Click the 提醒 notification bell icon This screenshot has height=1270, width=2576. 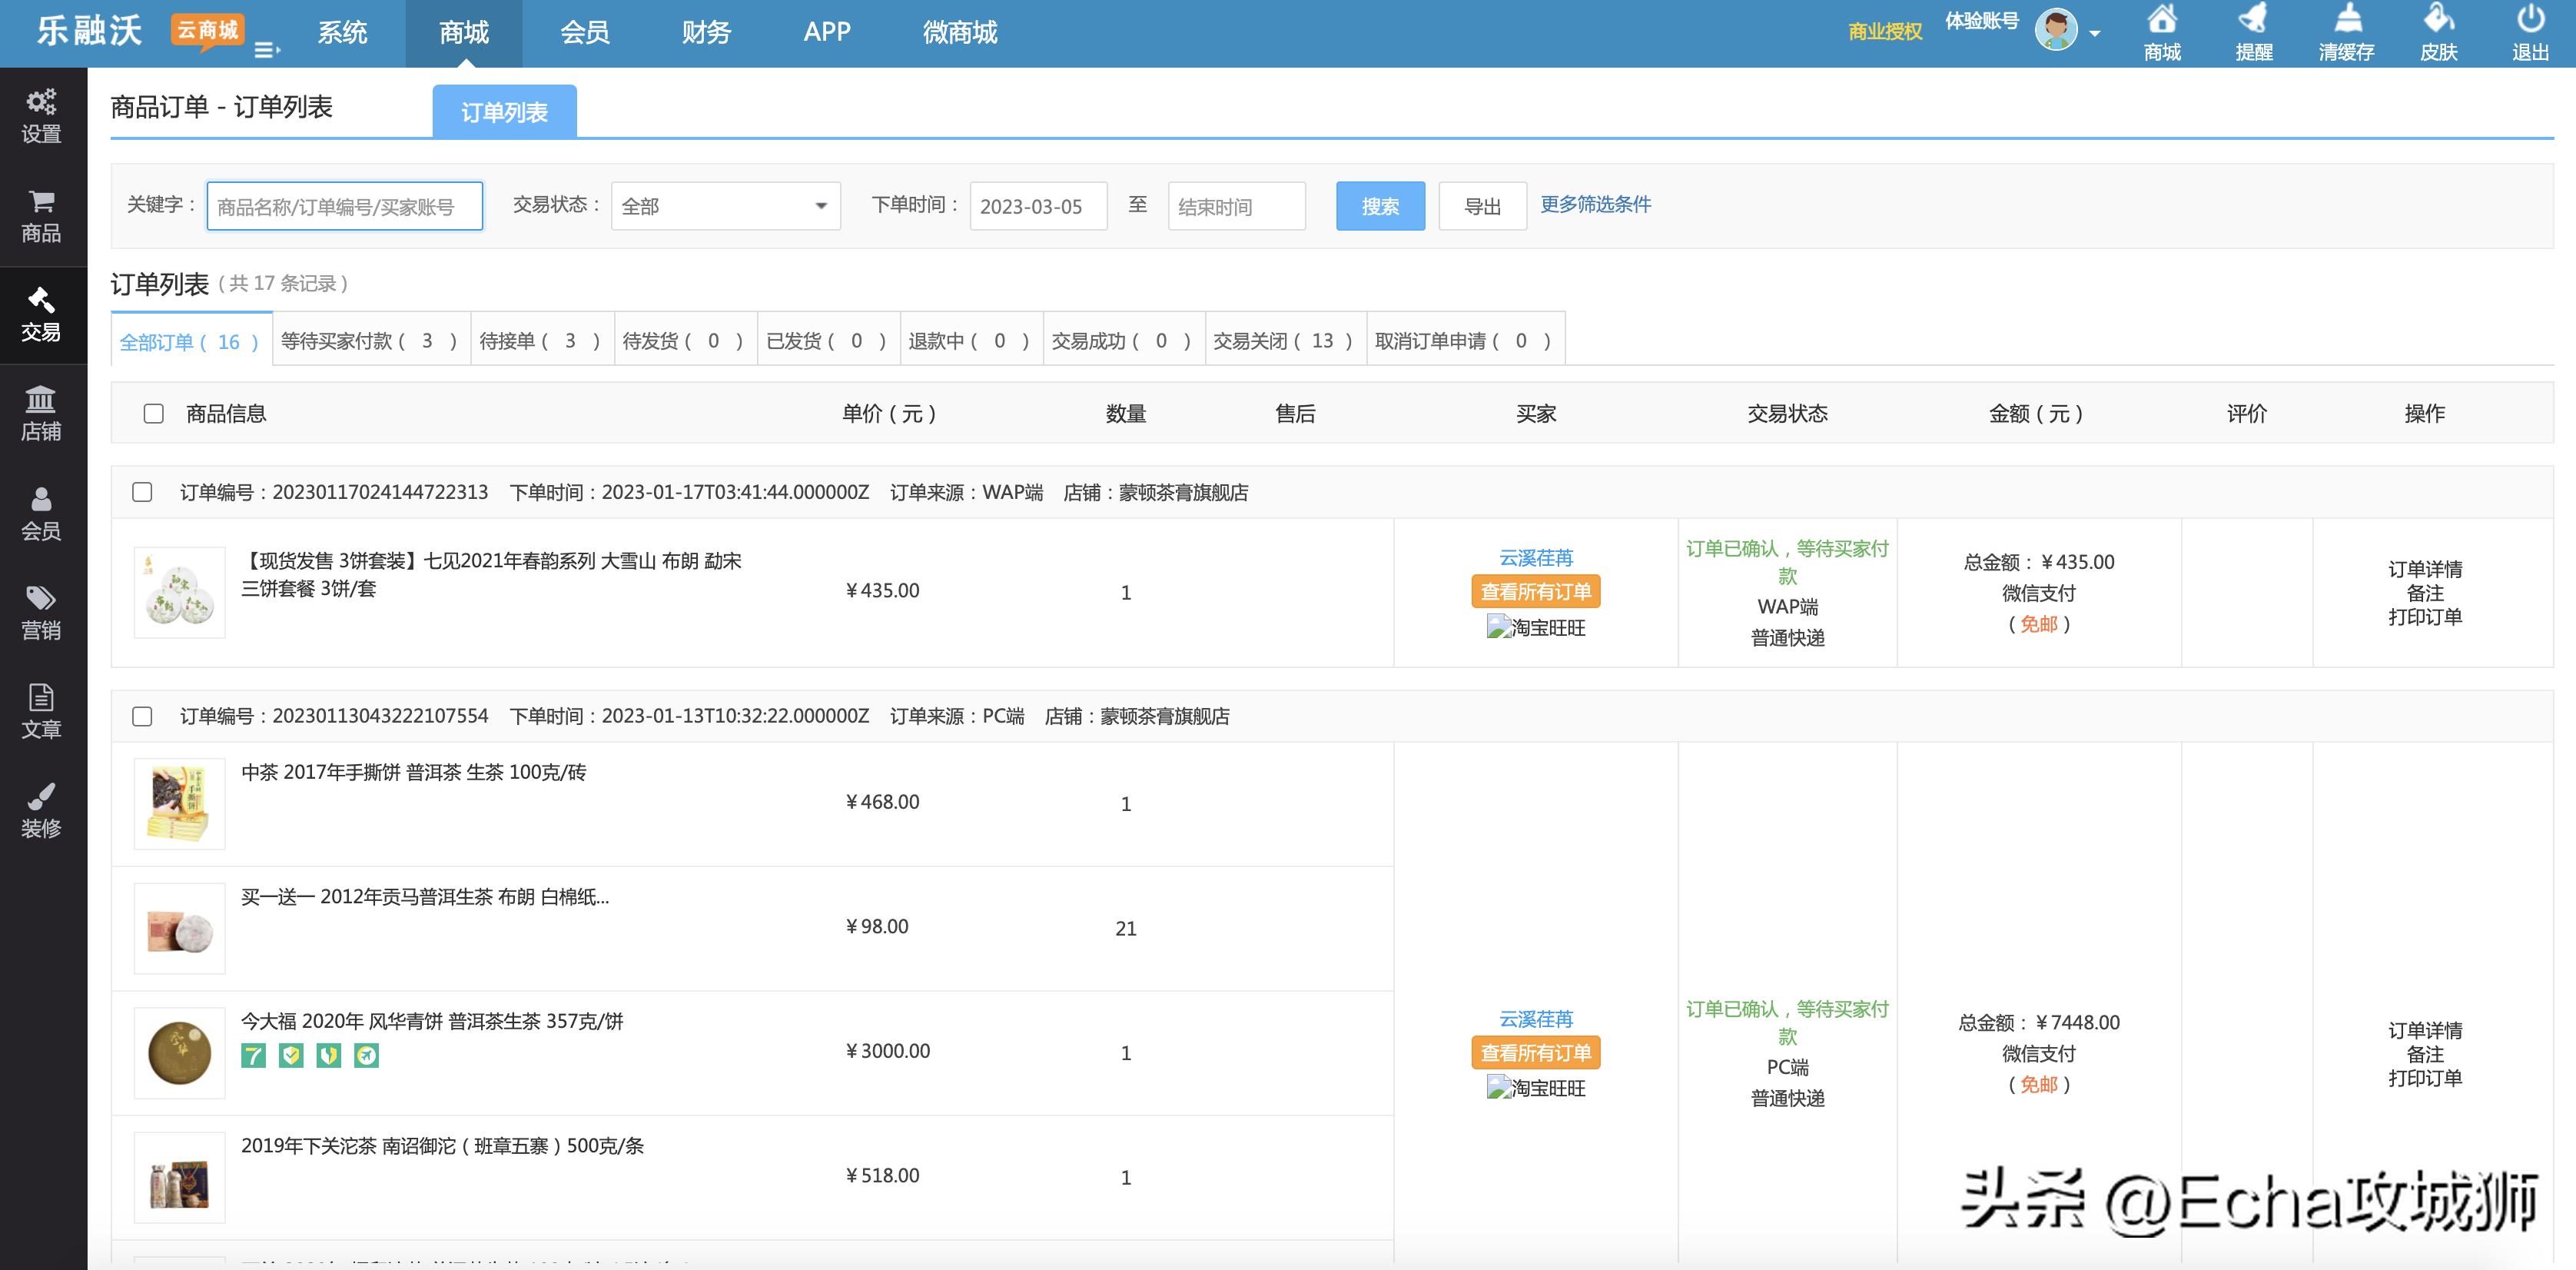[2255, 30]
